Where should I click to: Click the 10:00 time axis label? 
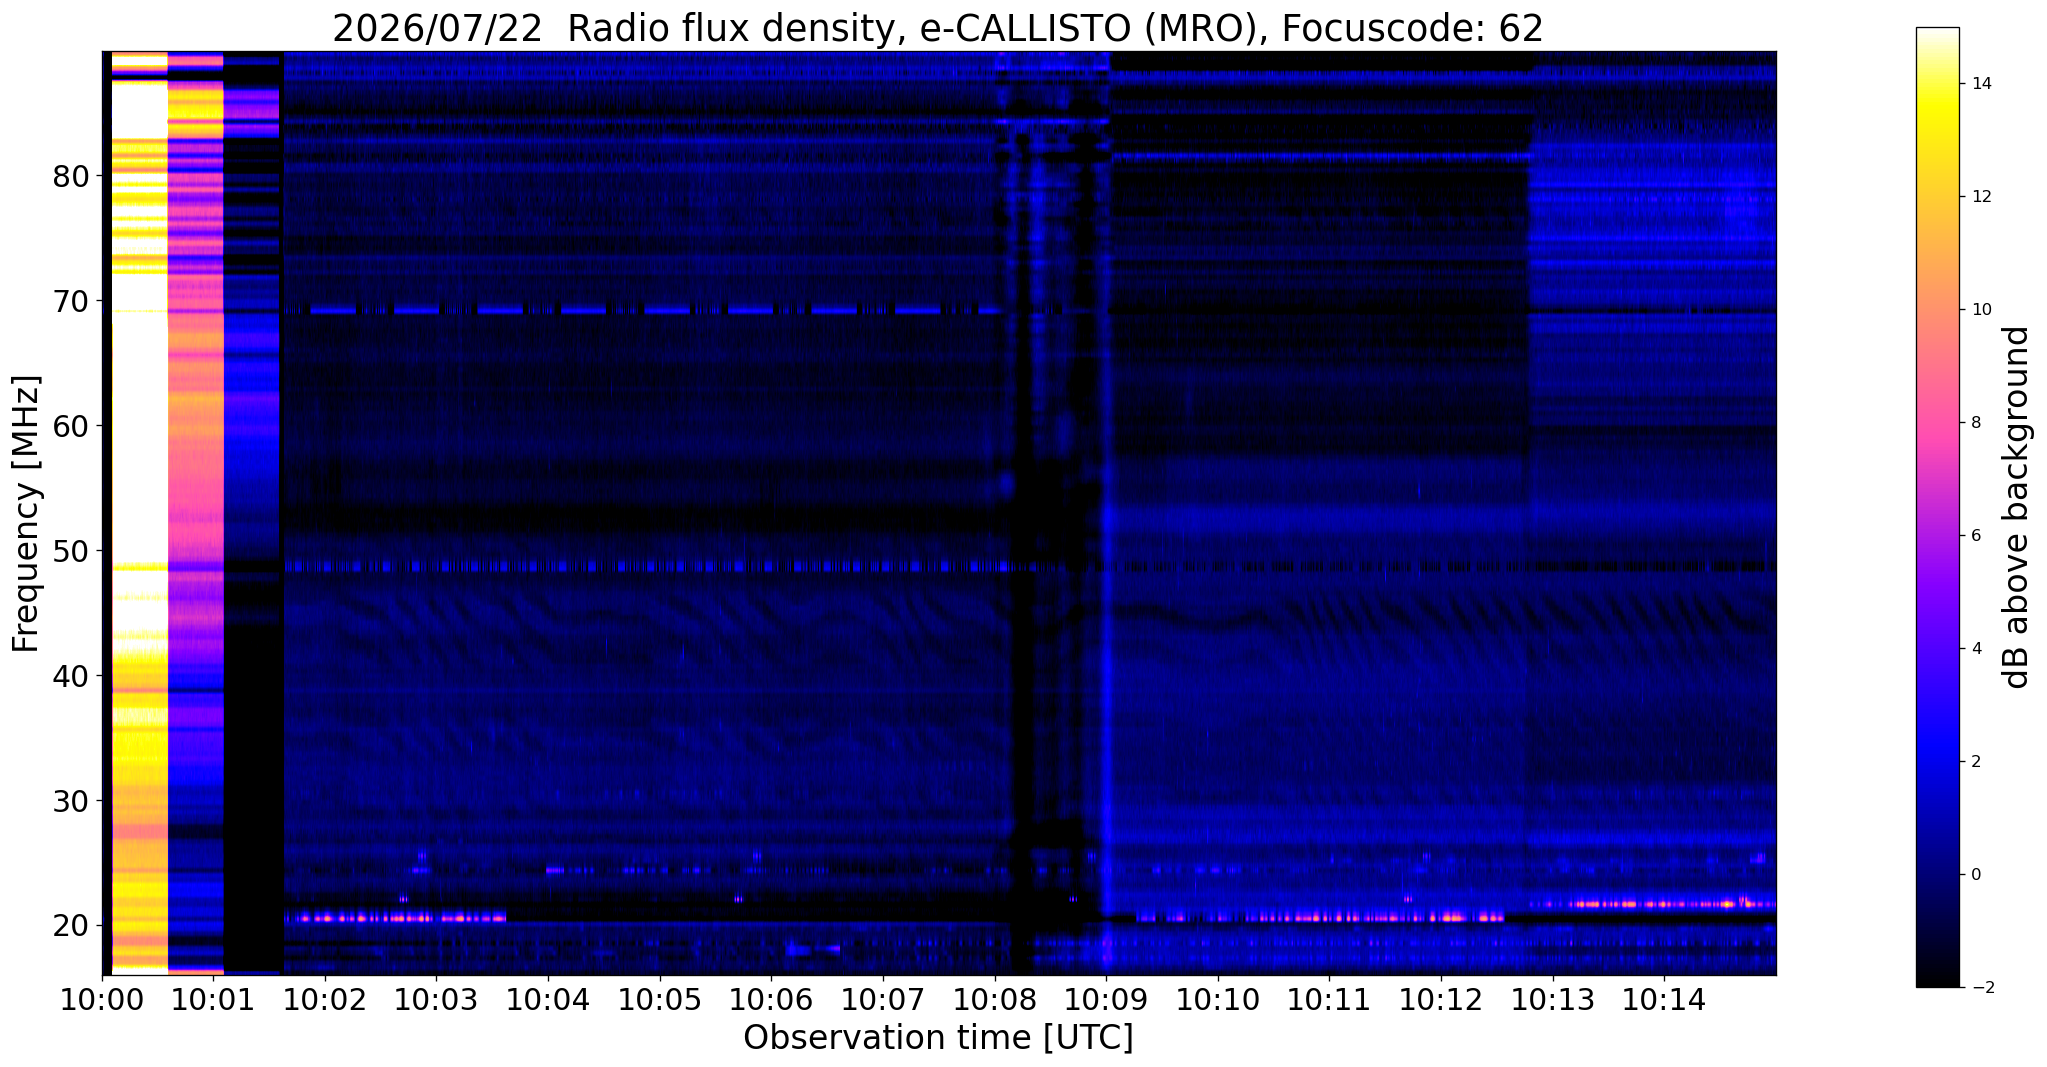[x=101, y=1001]
